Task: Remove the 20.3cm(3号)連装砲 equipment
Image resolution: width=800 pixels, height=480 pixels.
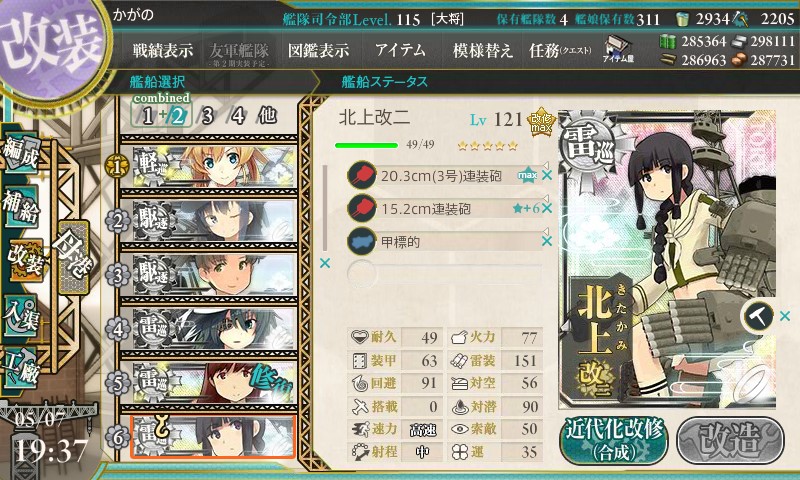Action: (547, 175)
